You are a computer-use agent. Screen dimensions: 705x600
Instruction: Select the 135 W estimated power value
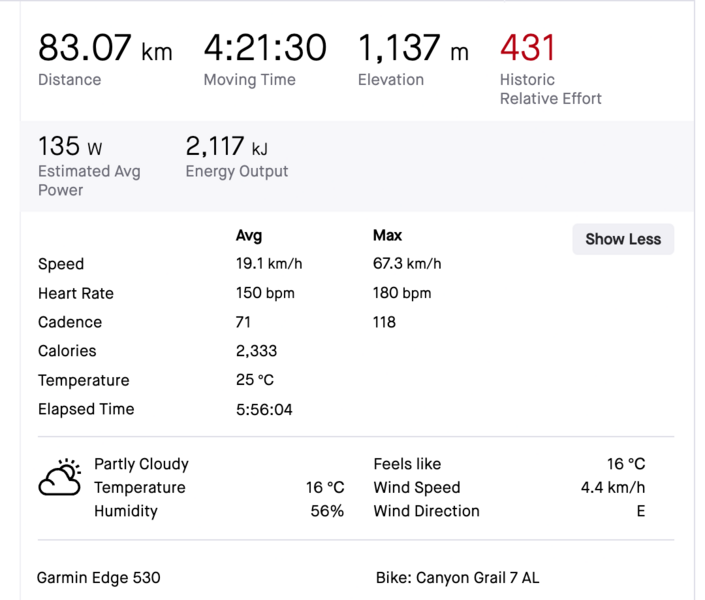pos(70,147)
